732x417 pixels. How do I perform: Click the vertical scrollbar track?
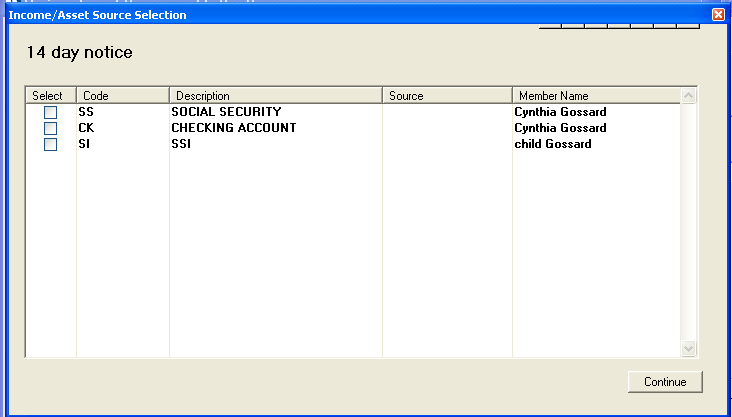(x=688, y=220)
